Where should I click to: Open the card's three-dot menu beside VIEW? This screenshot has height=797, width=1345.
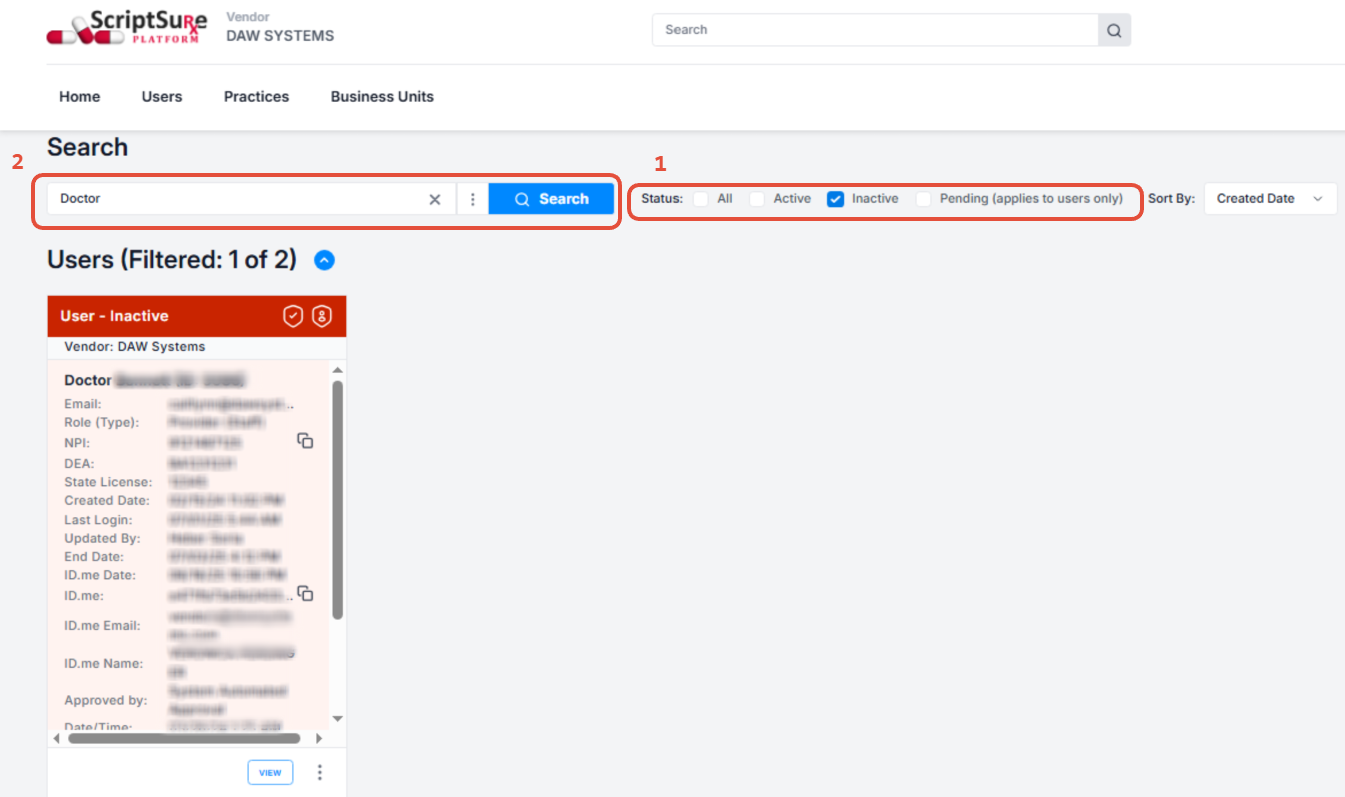(320, 772)
